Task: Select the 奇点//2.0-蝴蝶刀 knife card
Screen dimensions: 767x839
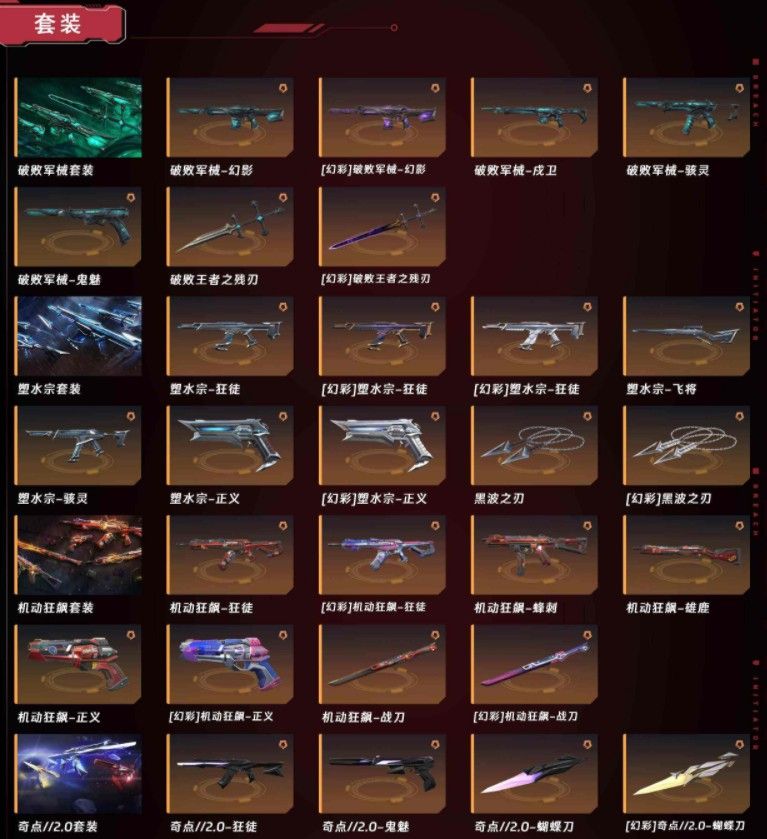Action: [x=534, y=774]
